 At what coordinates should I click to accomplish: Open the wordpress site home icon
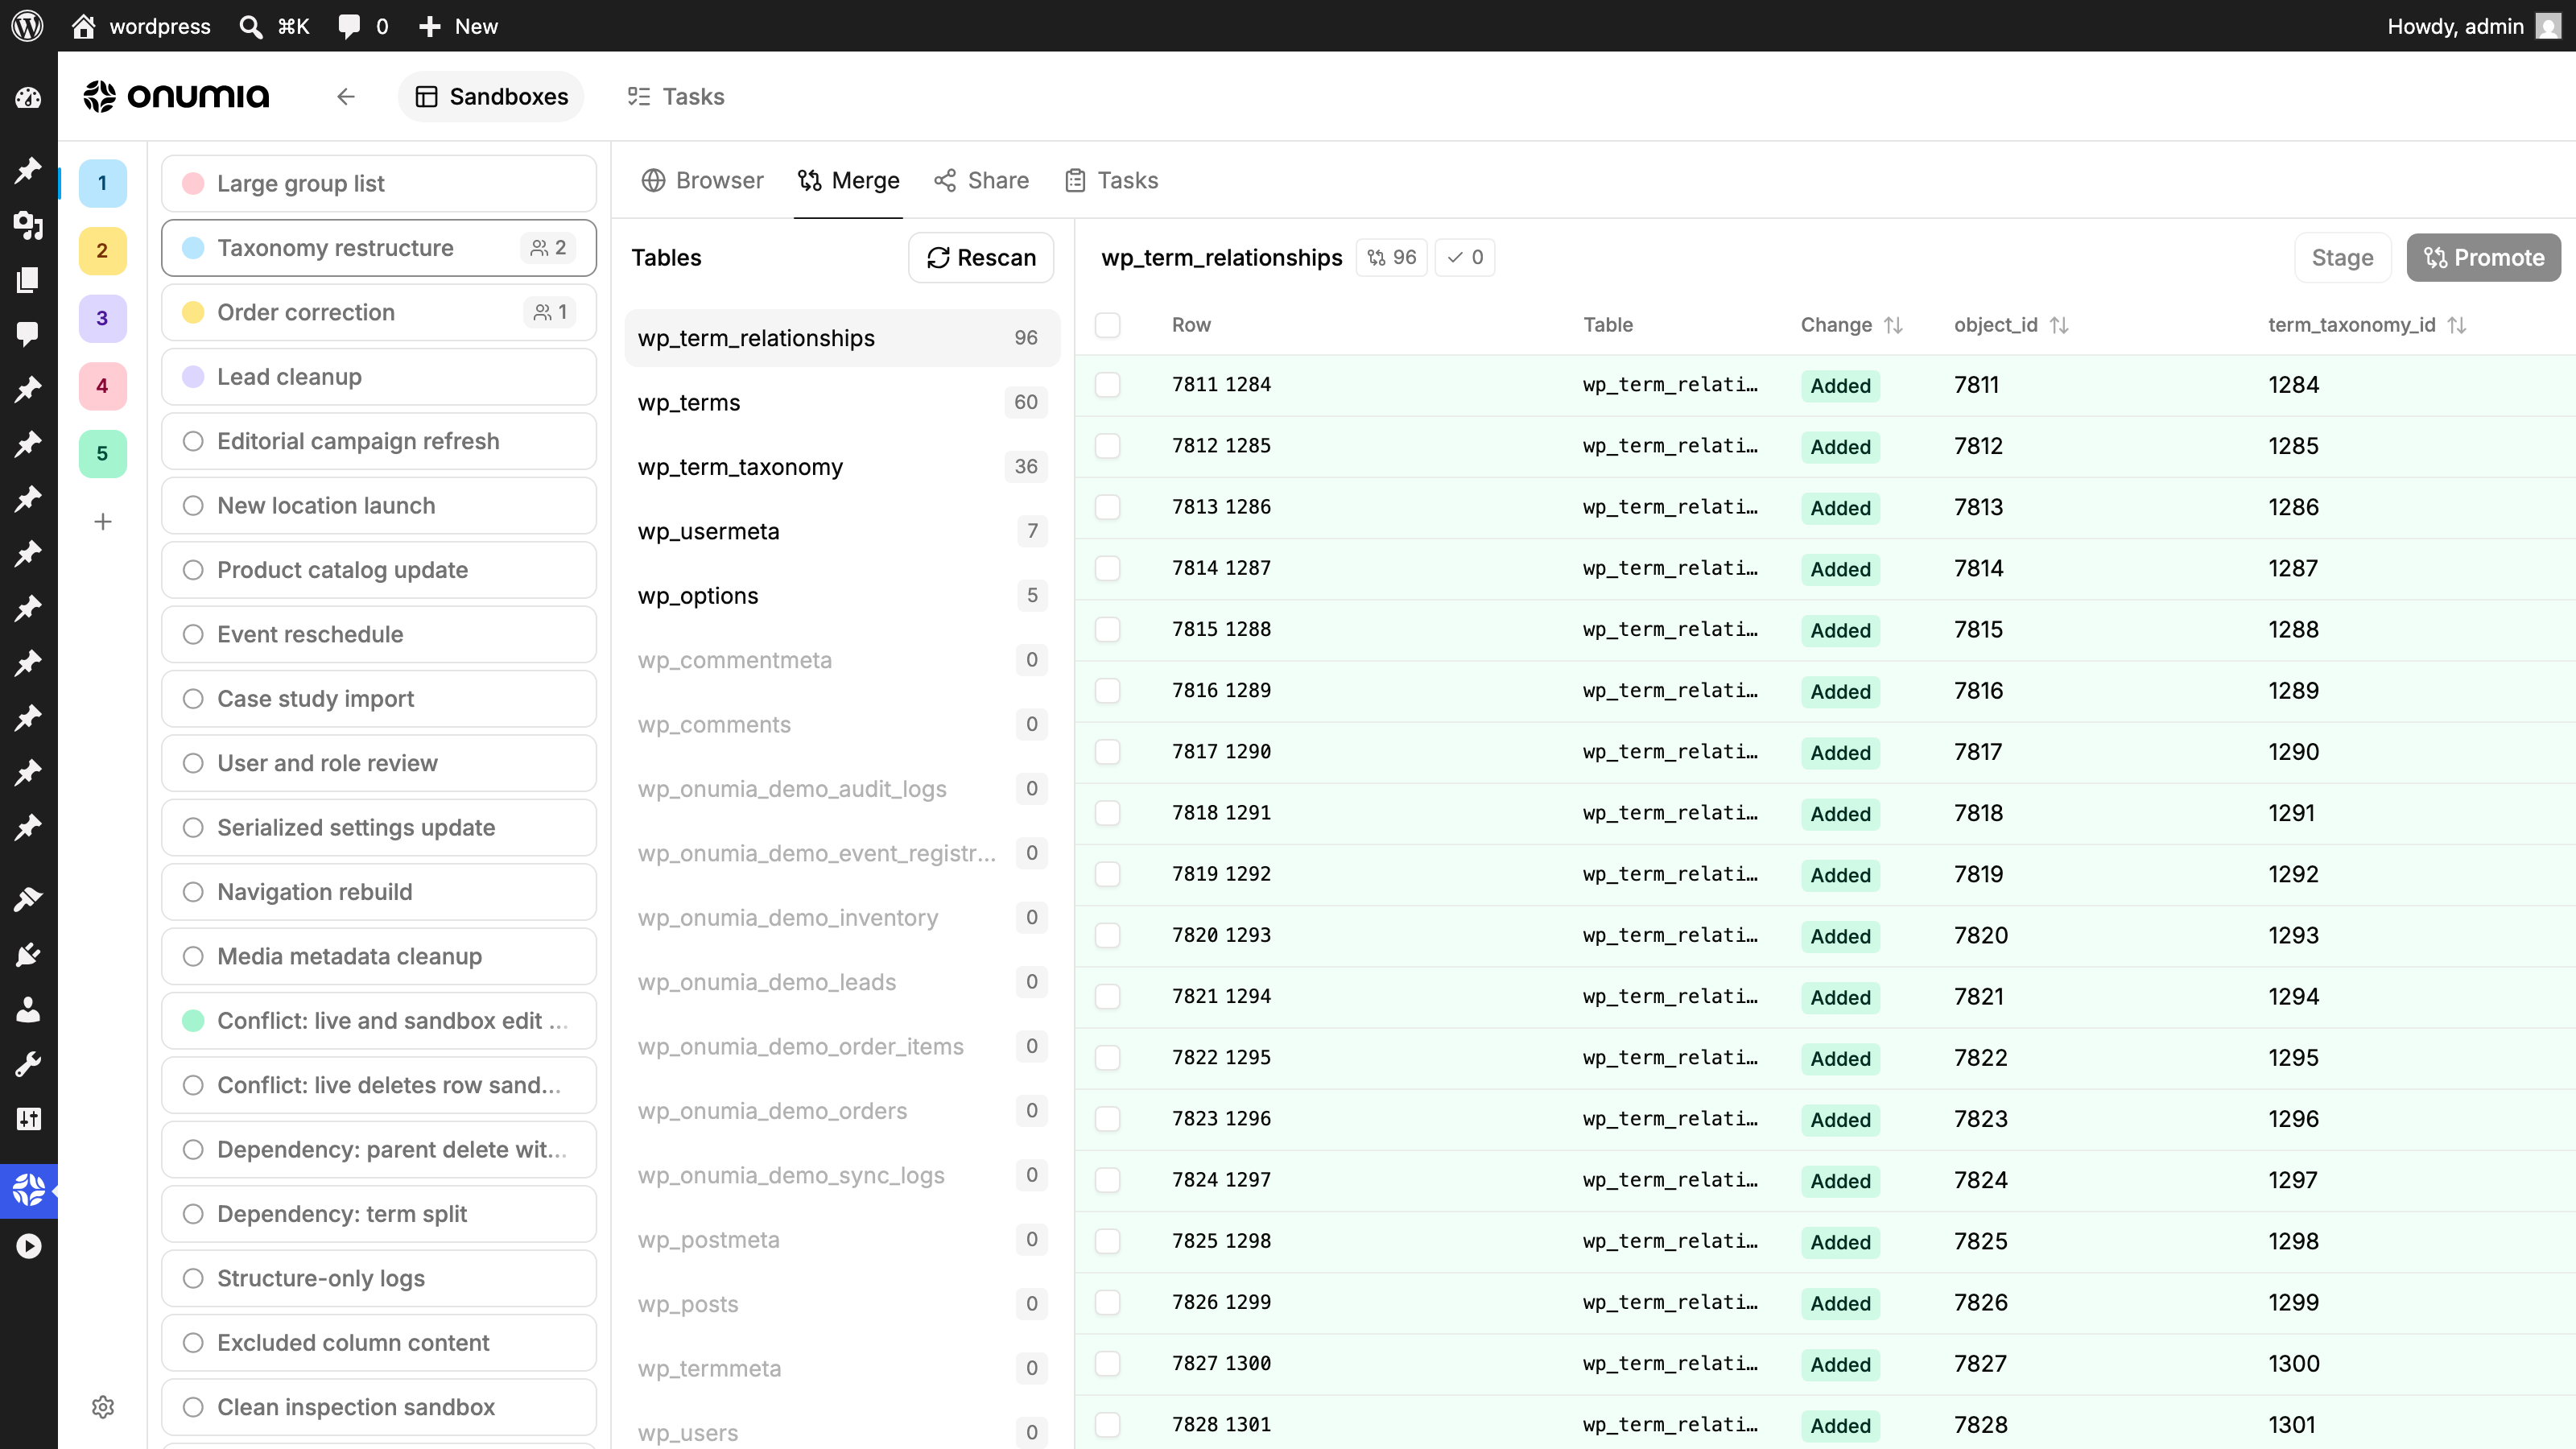84,26
